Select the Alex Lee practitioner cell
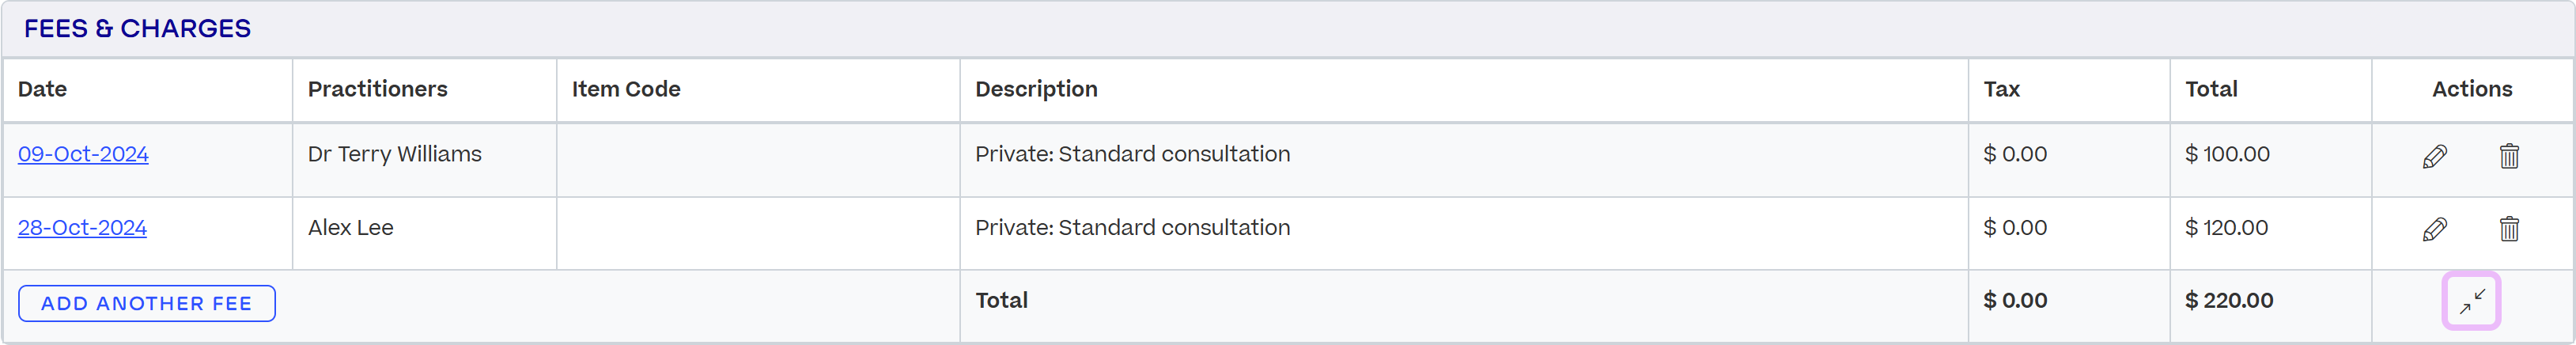This screenshot has height=345, width=2576. coord(350,228)
